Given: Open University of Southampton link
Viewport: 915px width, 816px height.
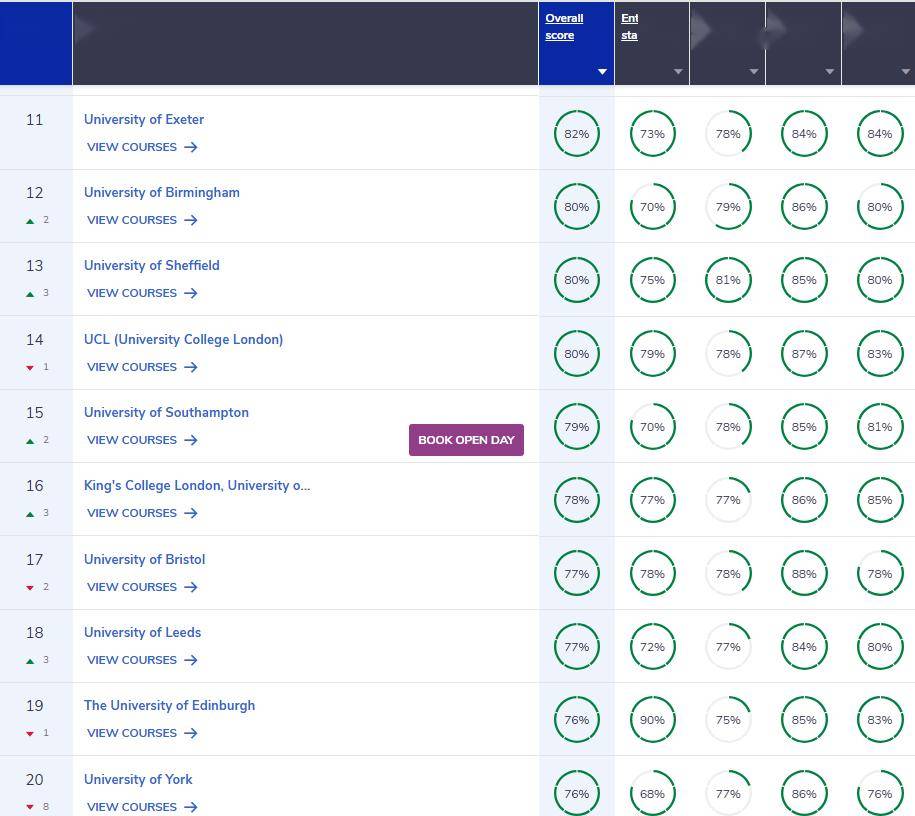Looking at the screenshot, I should tap(166, 412).
